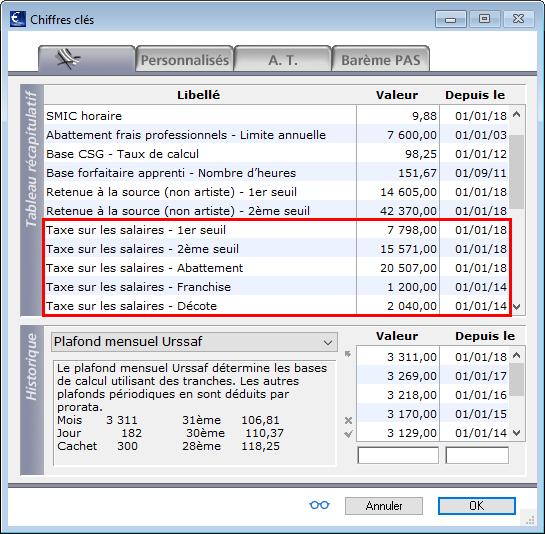Open the deck chair icon tab
The image size is (545, 534).
coord(87,59)
